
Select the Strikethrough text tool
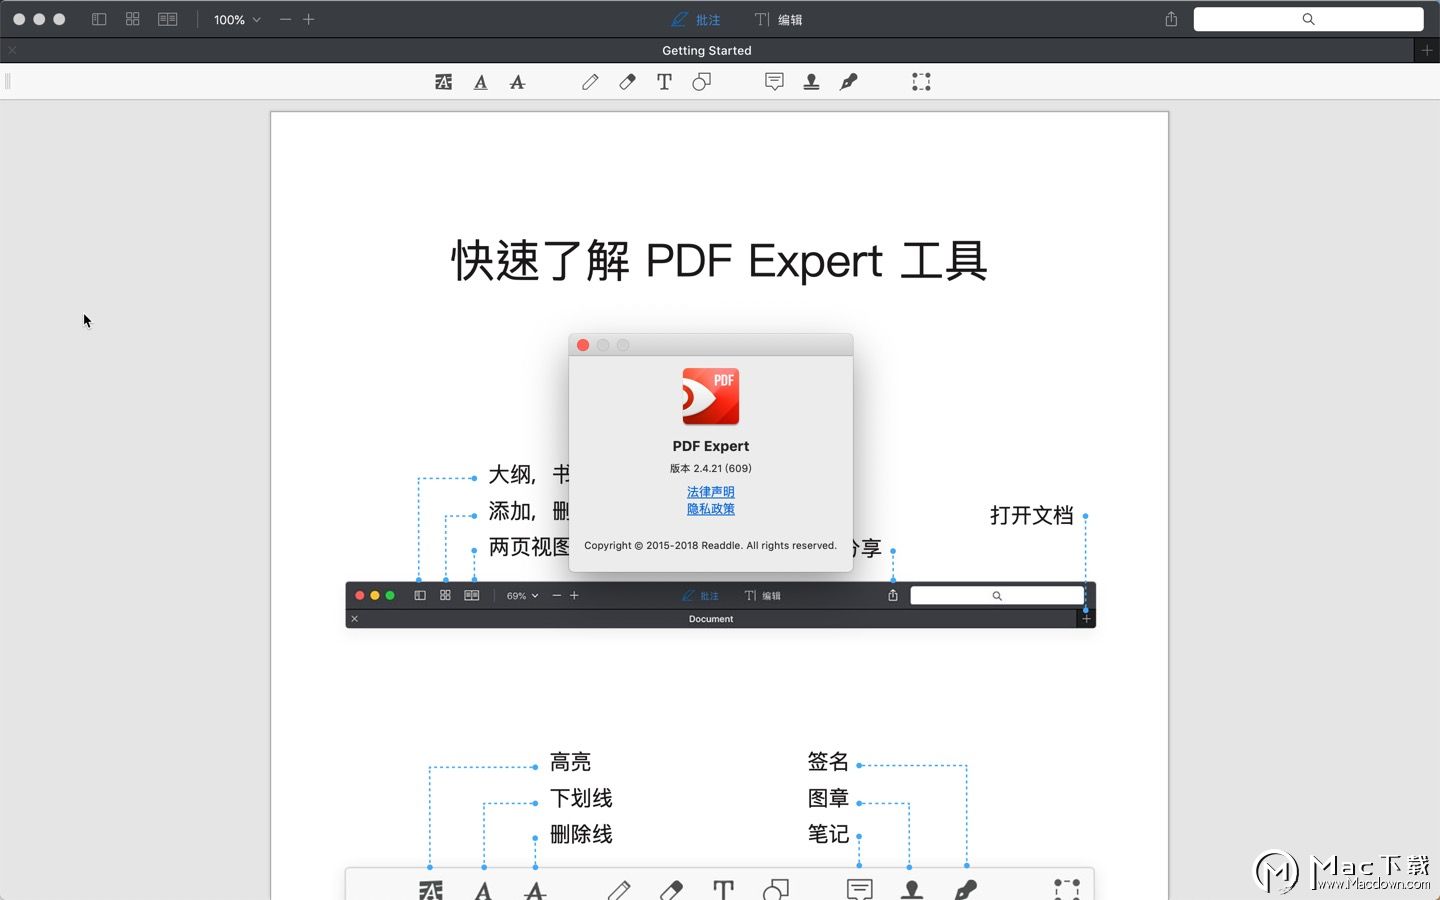(x=517, y=82)
